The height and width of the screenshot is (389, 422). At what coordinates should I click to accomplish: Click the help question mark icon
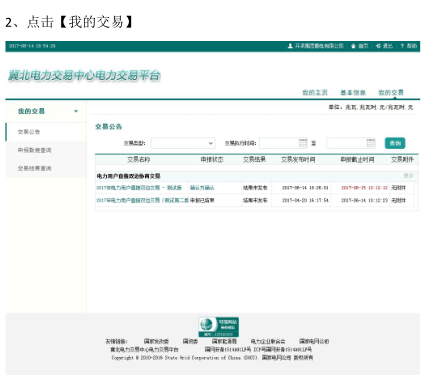[402, 46]
